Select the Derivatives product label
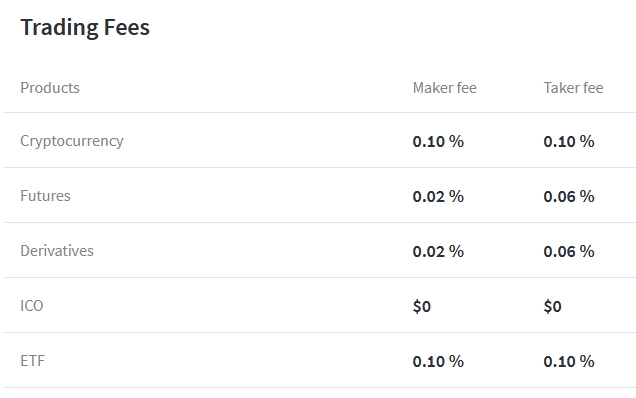This screenshot has width=636, height=398. (57, 251)
